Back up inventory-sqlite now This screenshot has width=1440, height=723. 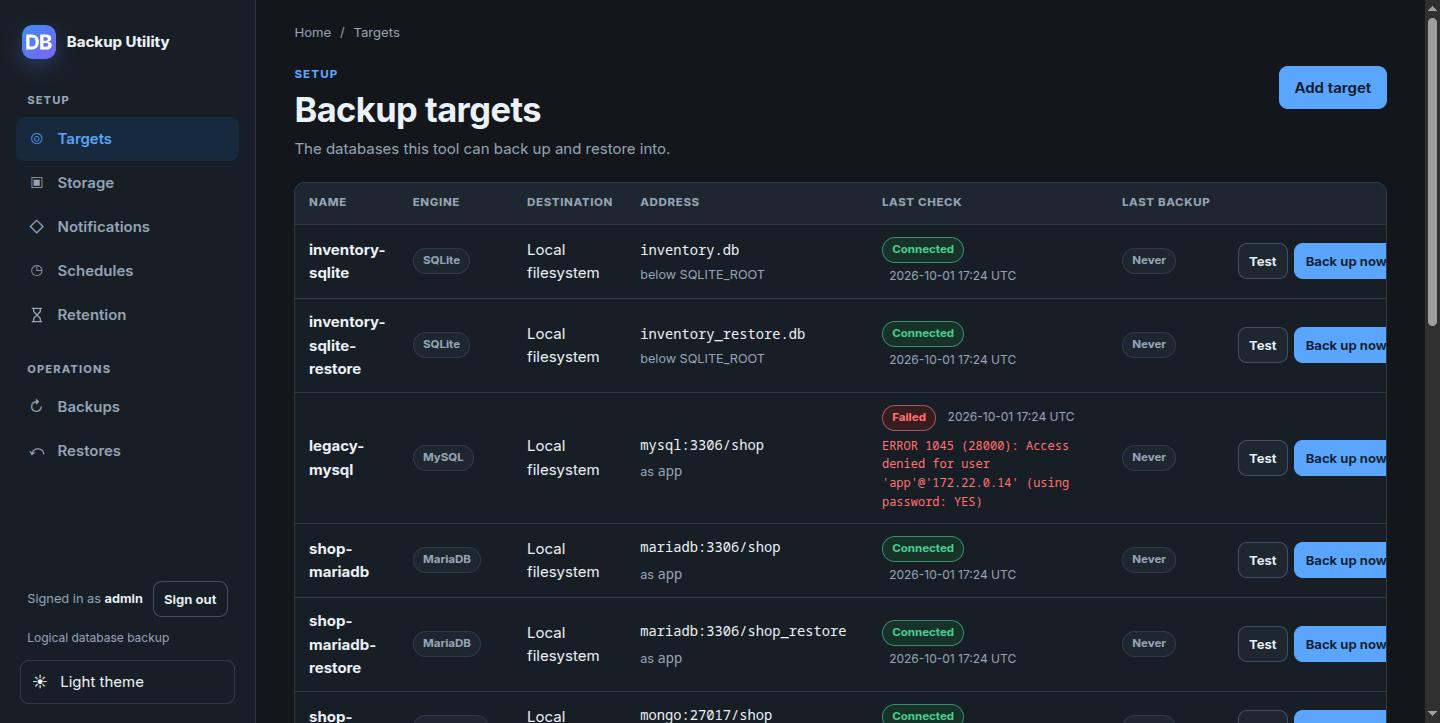[x=1340, y=261]
